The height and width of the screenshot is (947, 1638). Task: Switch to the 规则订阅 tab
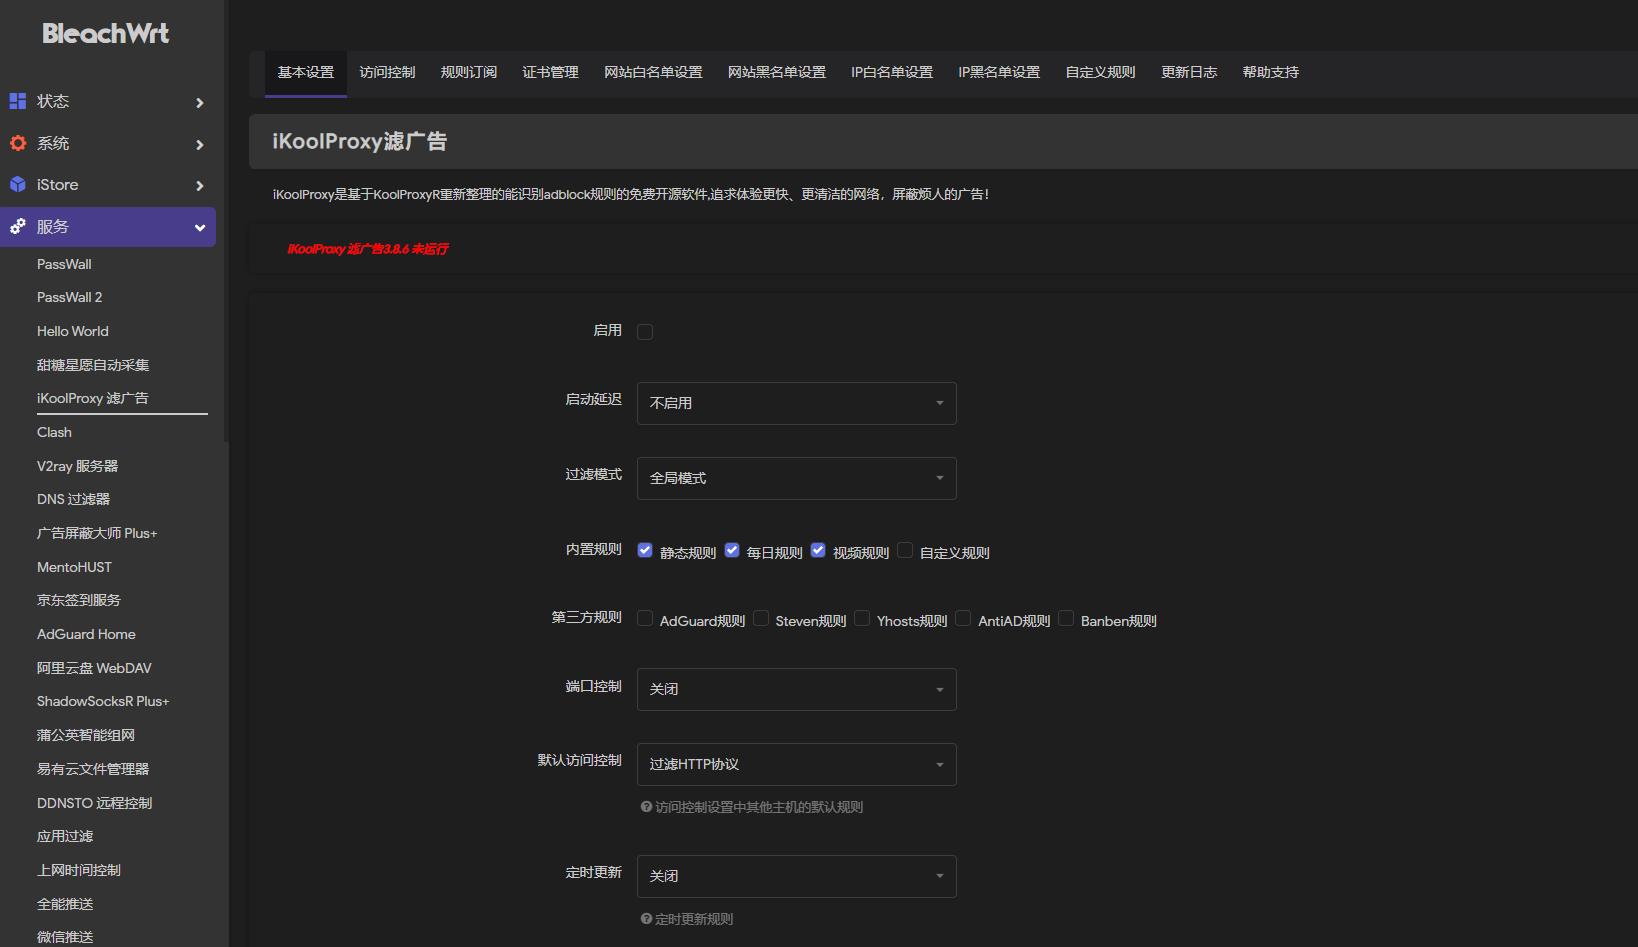click(469, 72)
